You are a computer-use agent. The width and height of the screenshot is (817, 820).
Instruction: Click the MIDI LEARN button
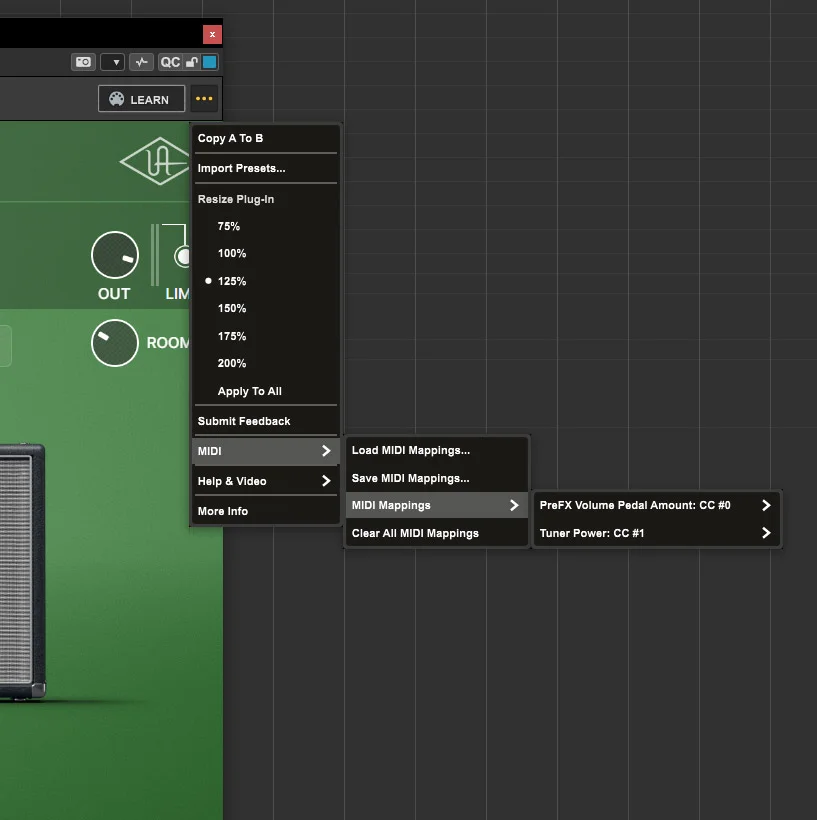[142, 99]
